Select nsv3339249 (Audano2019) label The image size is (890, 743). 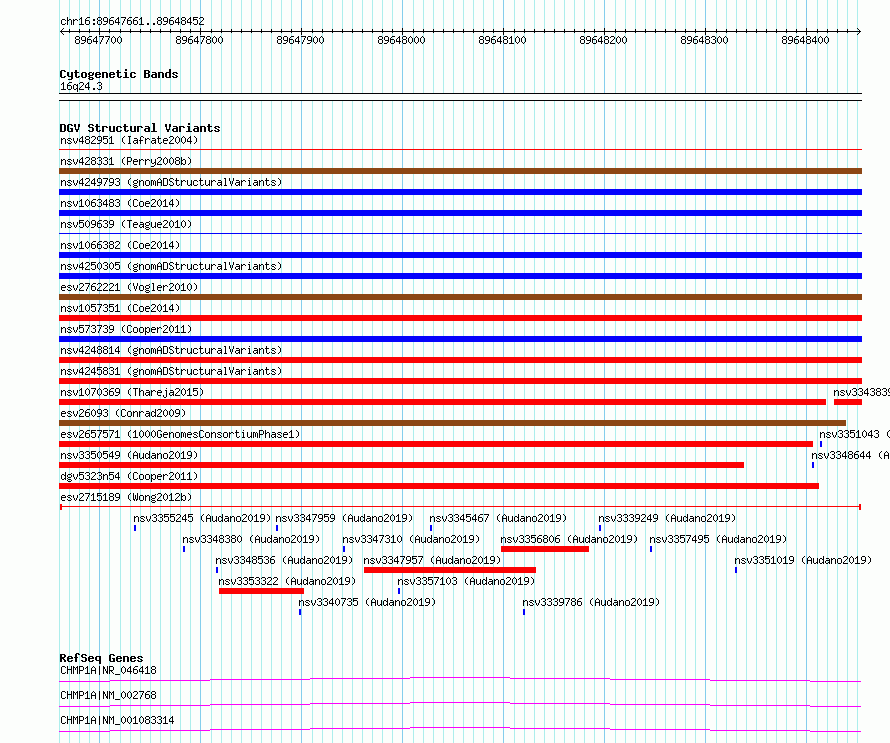(x=667, y=518)
